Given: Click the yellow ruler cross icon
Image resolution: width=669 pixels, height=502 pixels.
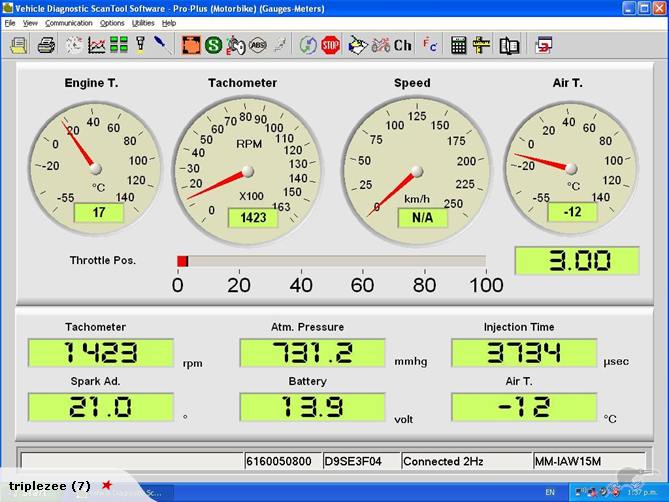Looking at the screenshot, I should [x=481, y=45].
